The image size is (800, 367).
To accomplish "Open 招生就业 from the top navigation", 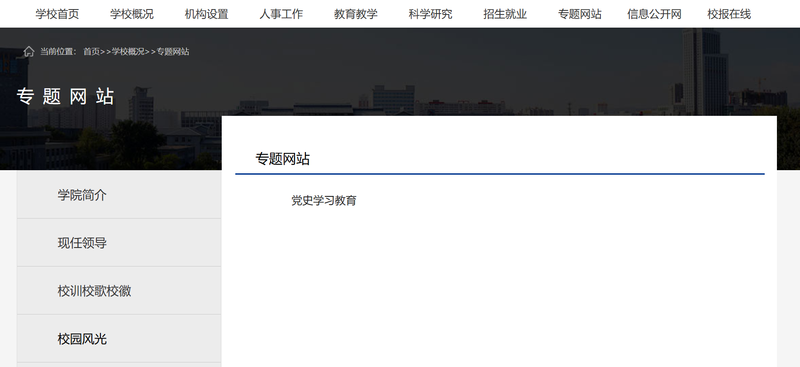I will pyautogui.click(x=505, y=14).
